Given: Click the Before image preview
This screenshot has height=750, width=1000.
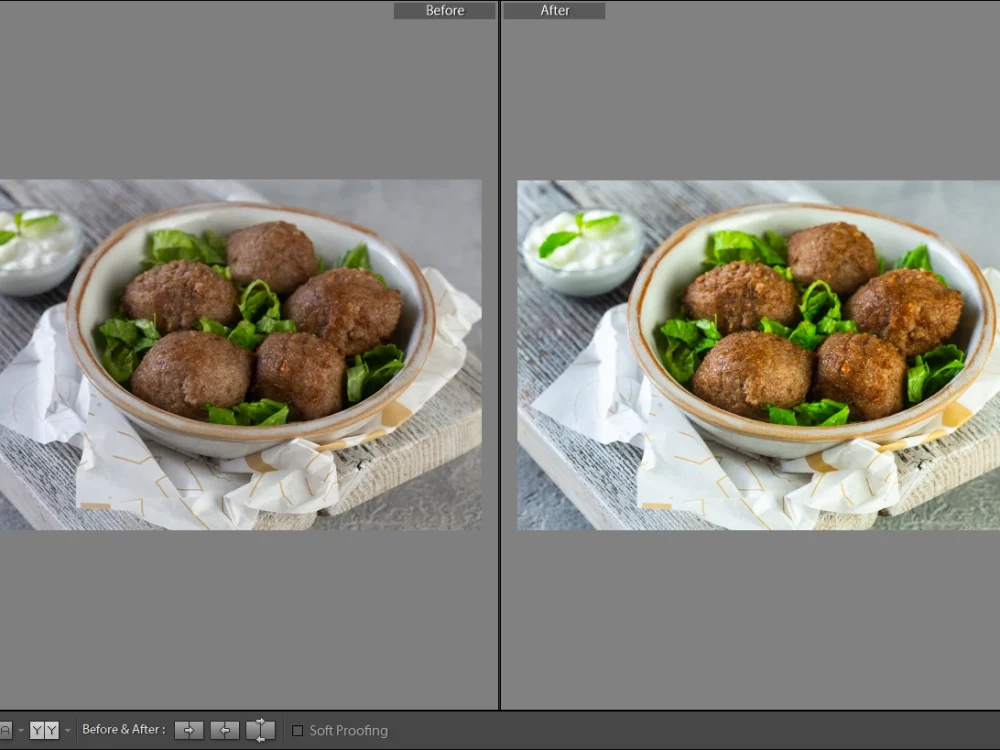Looking at the screenshot, I should (x=240, y=355).
